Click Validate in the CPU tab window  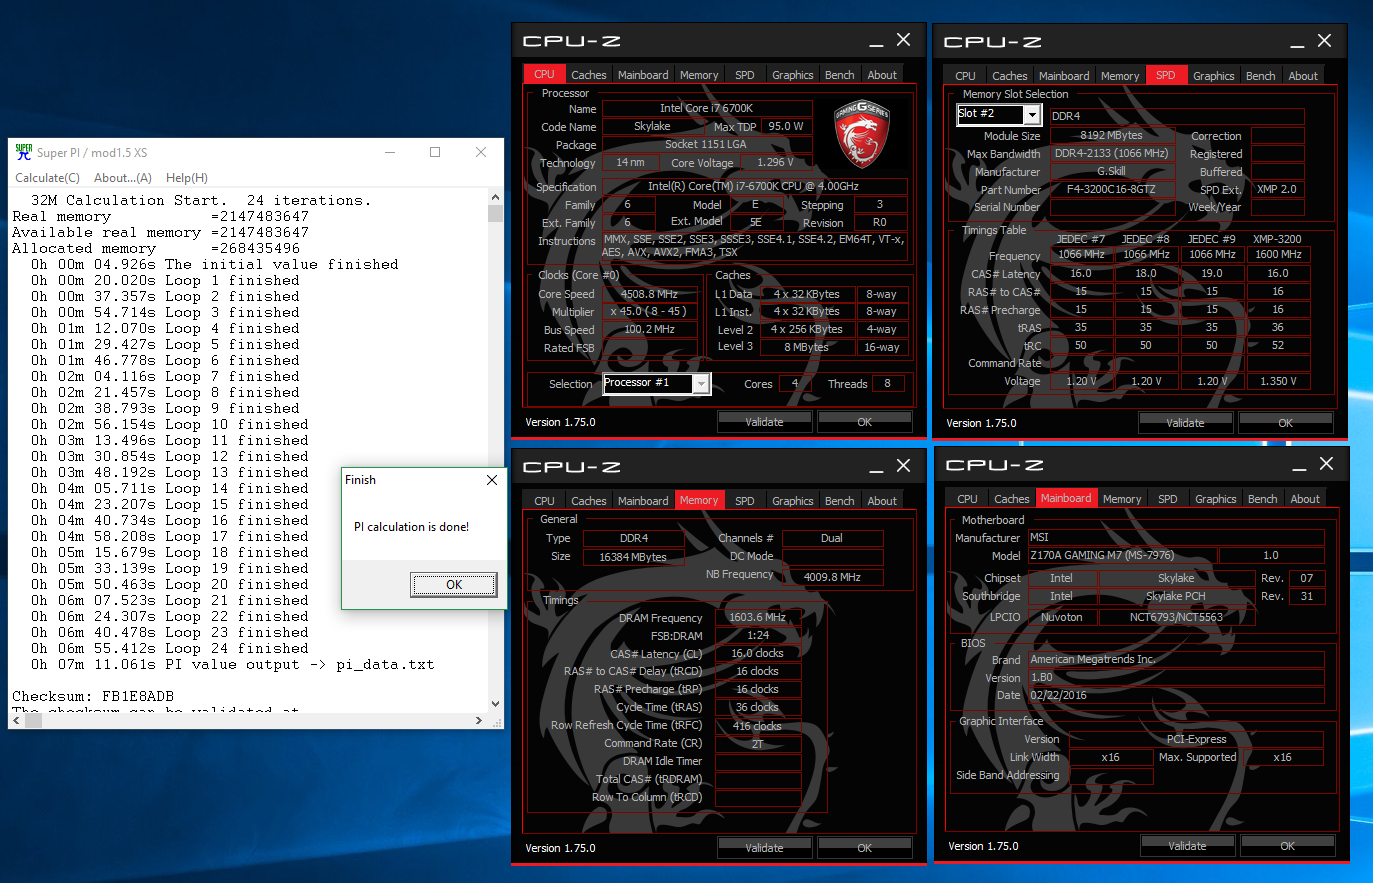coord(764,422)
